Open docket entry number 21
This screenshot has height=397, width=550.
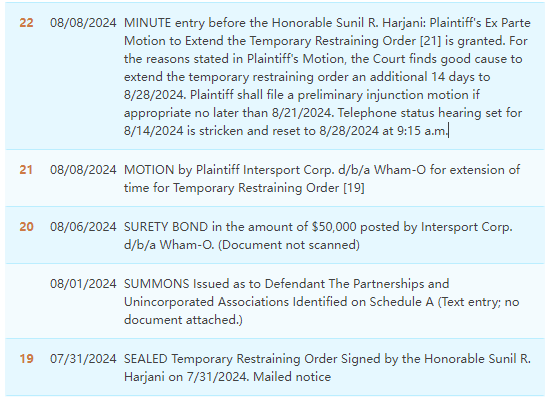[26, 170]
